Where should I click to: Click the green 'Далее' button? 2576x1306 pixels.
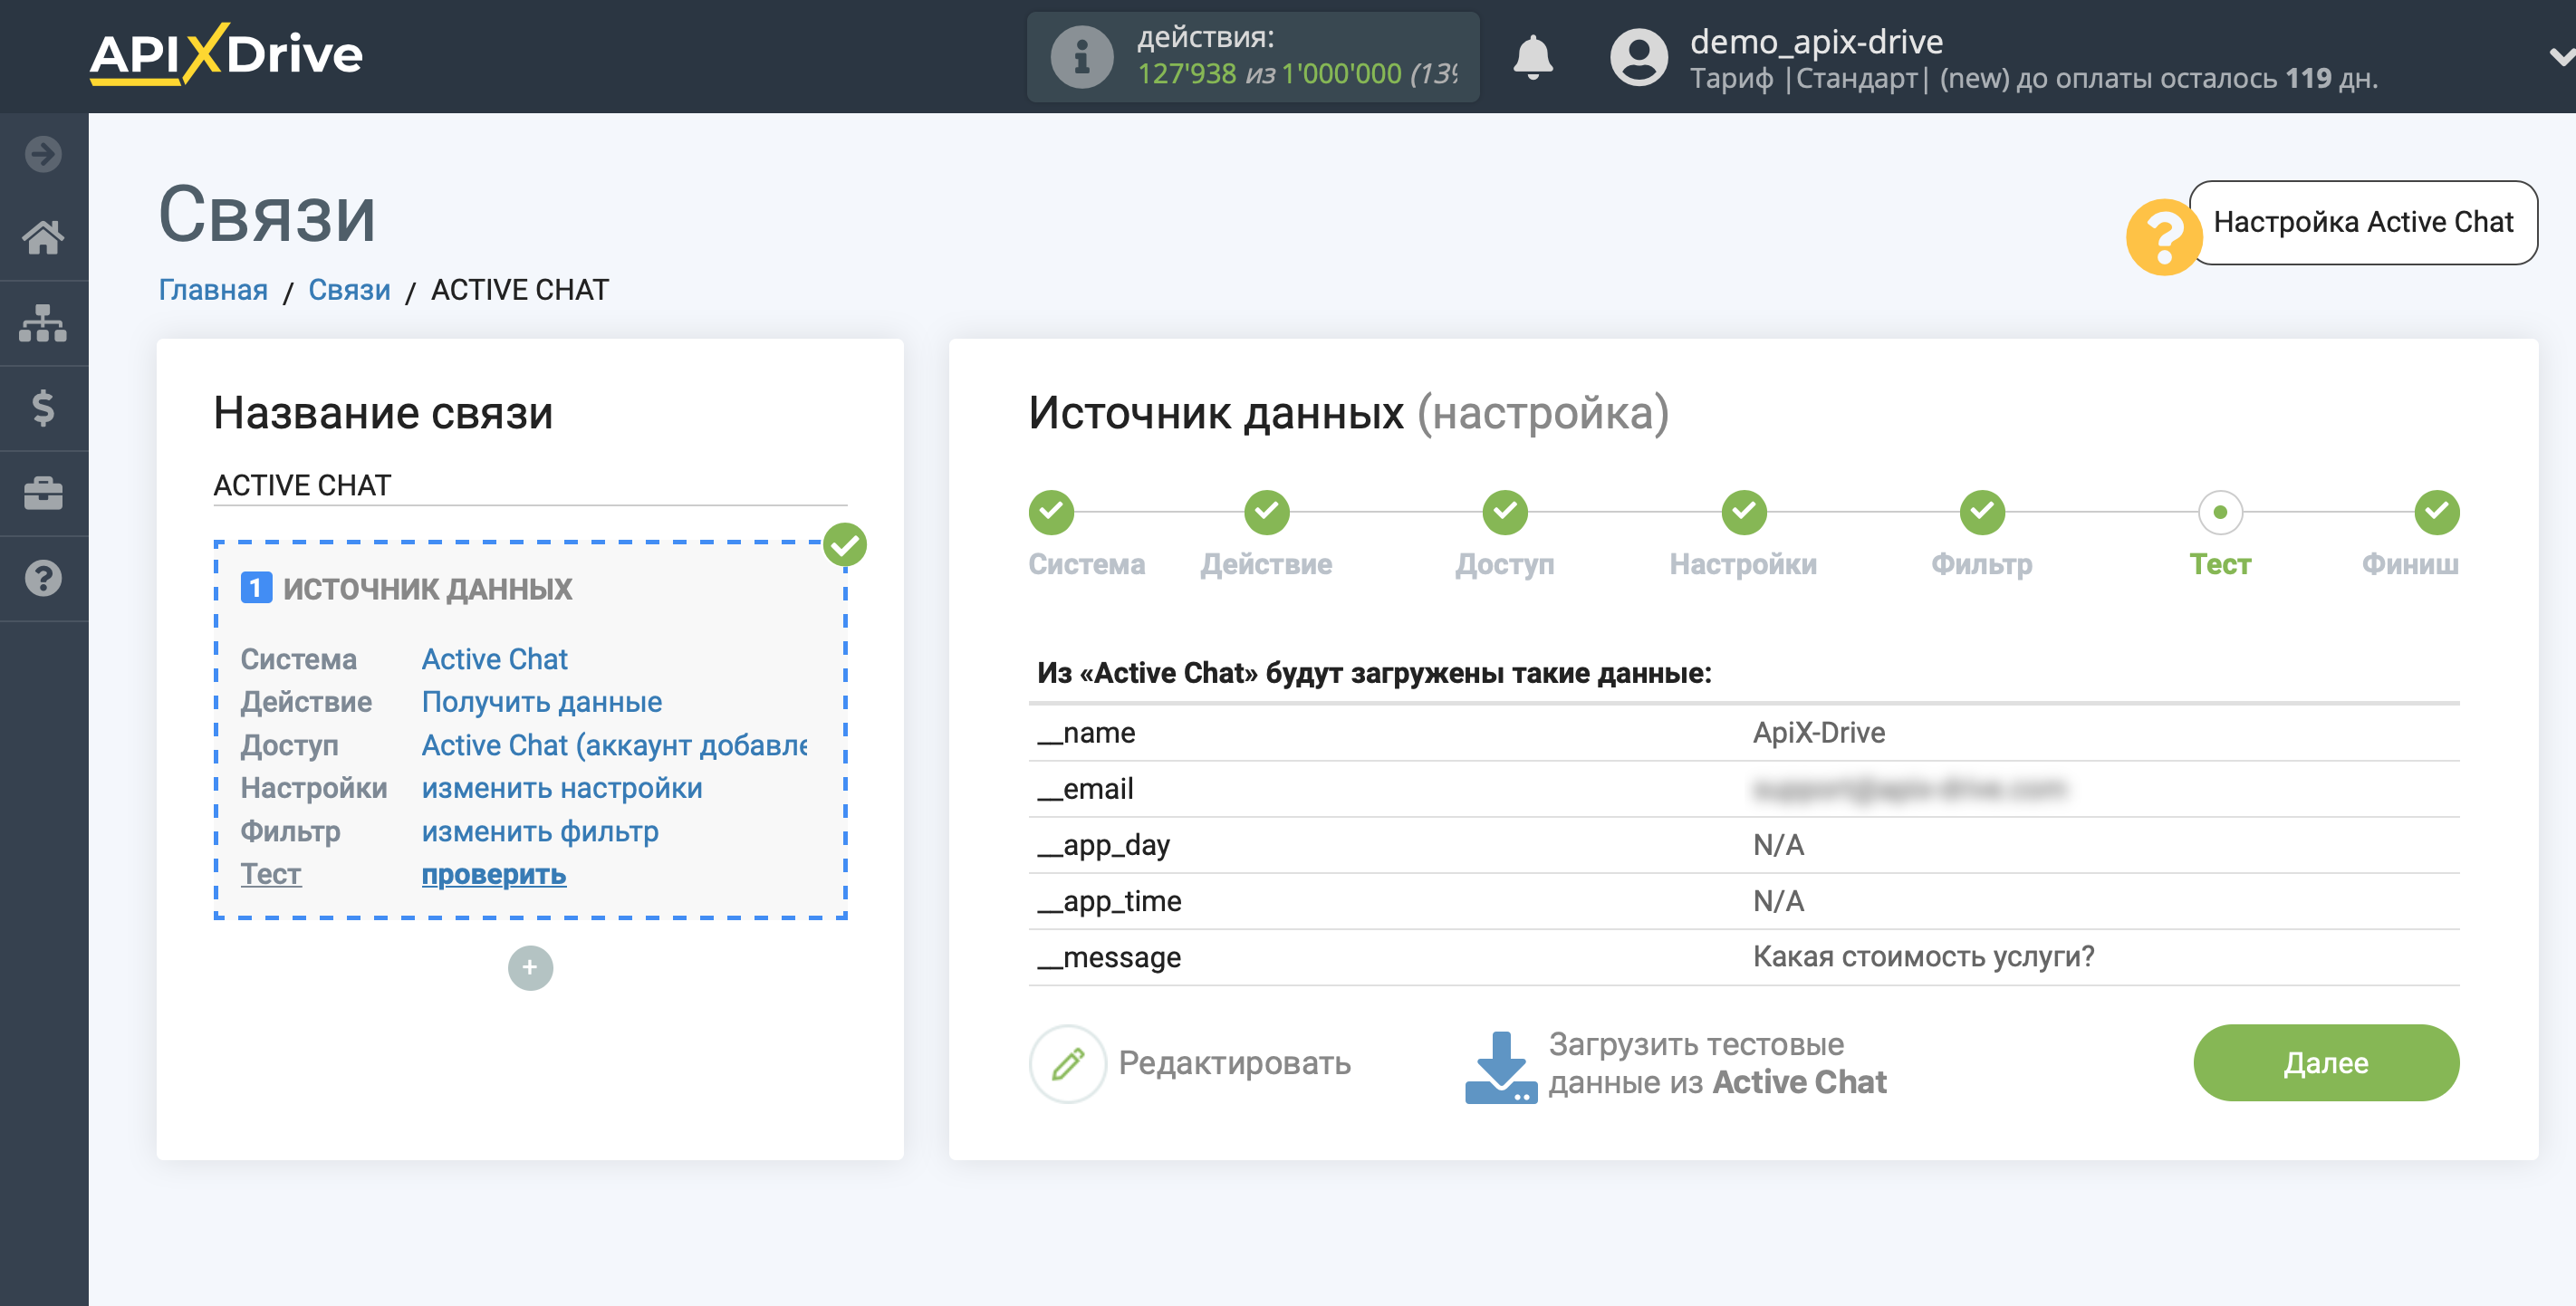pos(2325,1063)
